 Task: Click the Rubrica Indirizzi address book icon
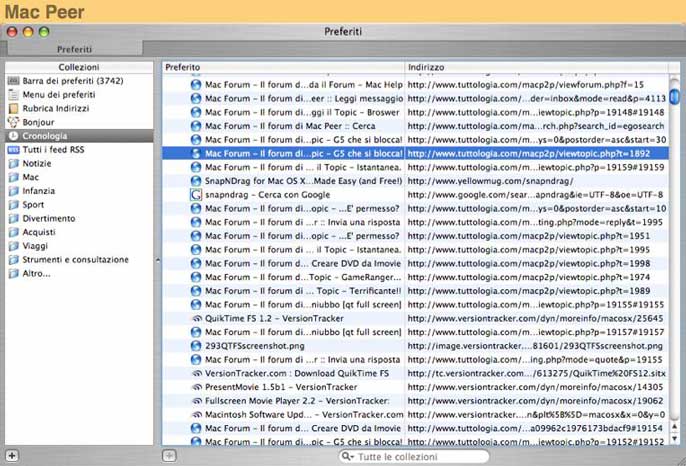(14, 108)
